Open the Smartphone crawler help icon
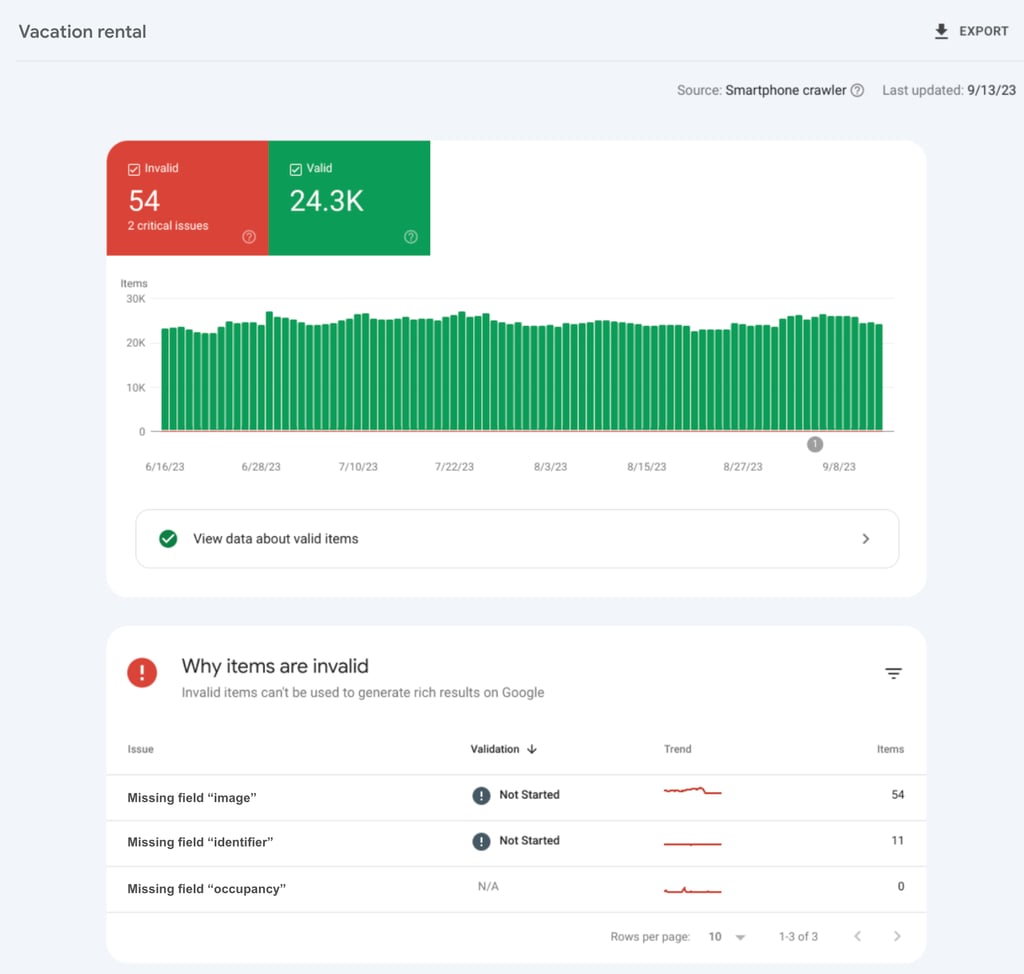 click(x=857, y=90)
